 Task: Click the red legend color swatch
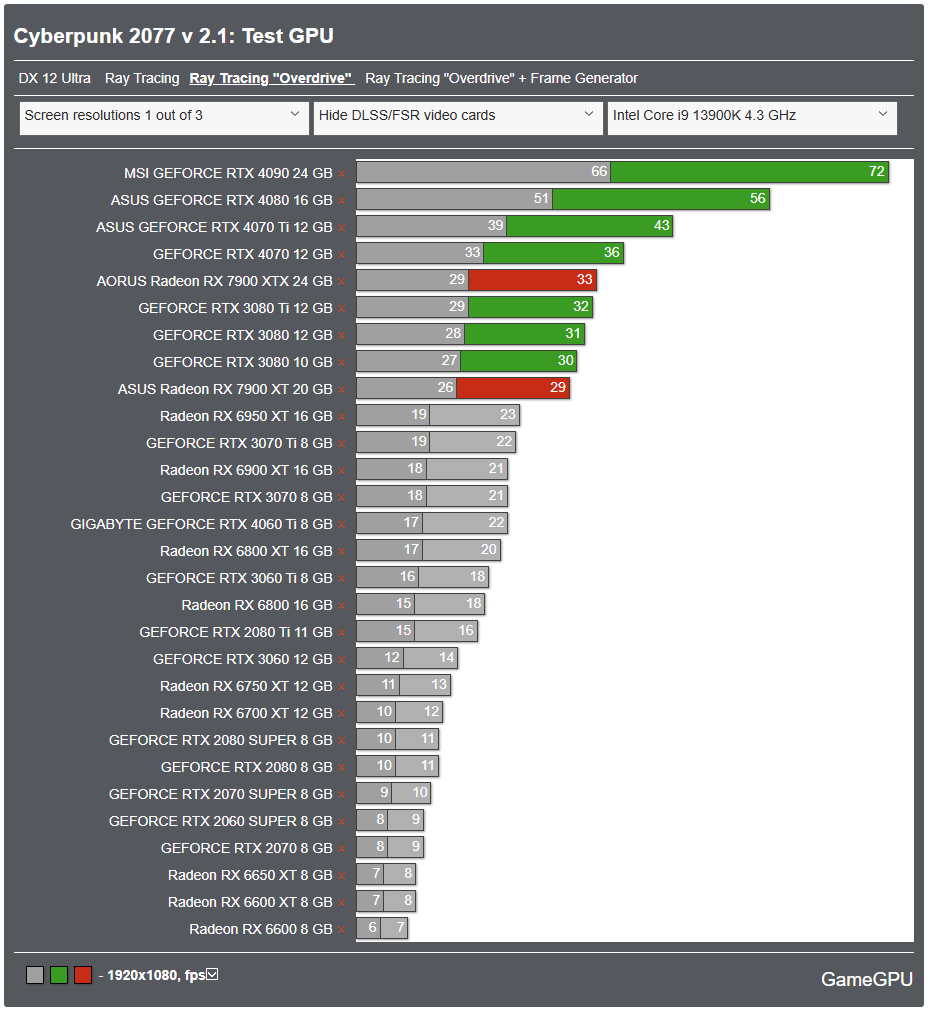[83, 975]
